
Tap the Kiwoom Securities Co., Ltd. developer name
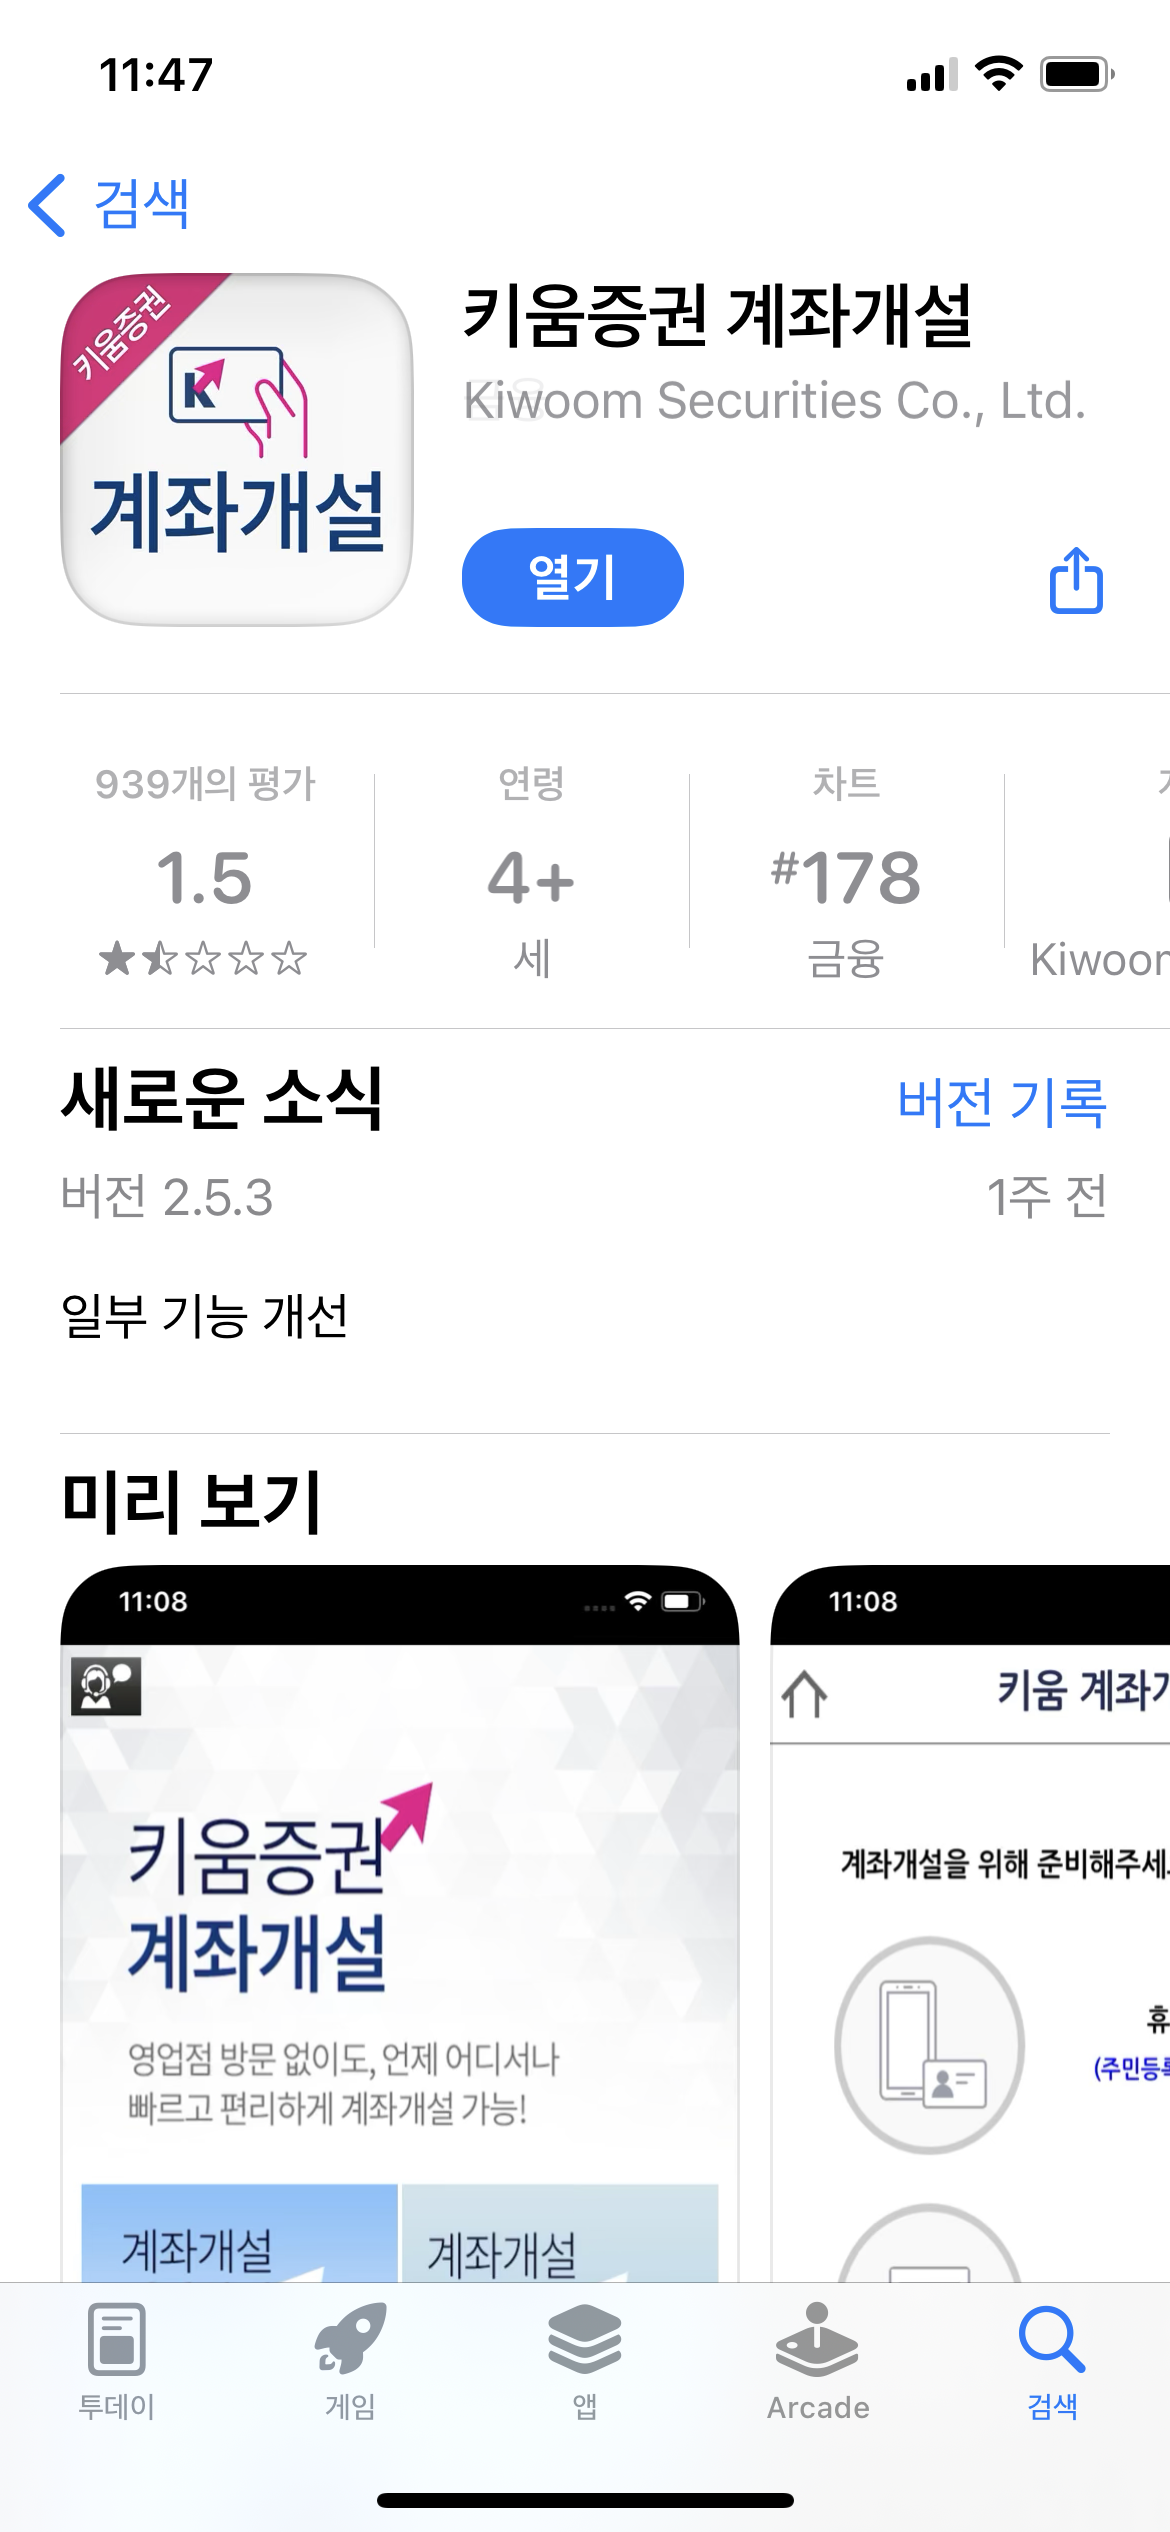tap(775, 401)
